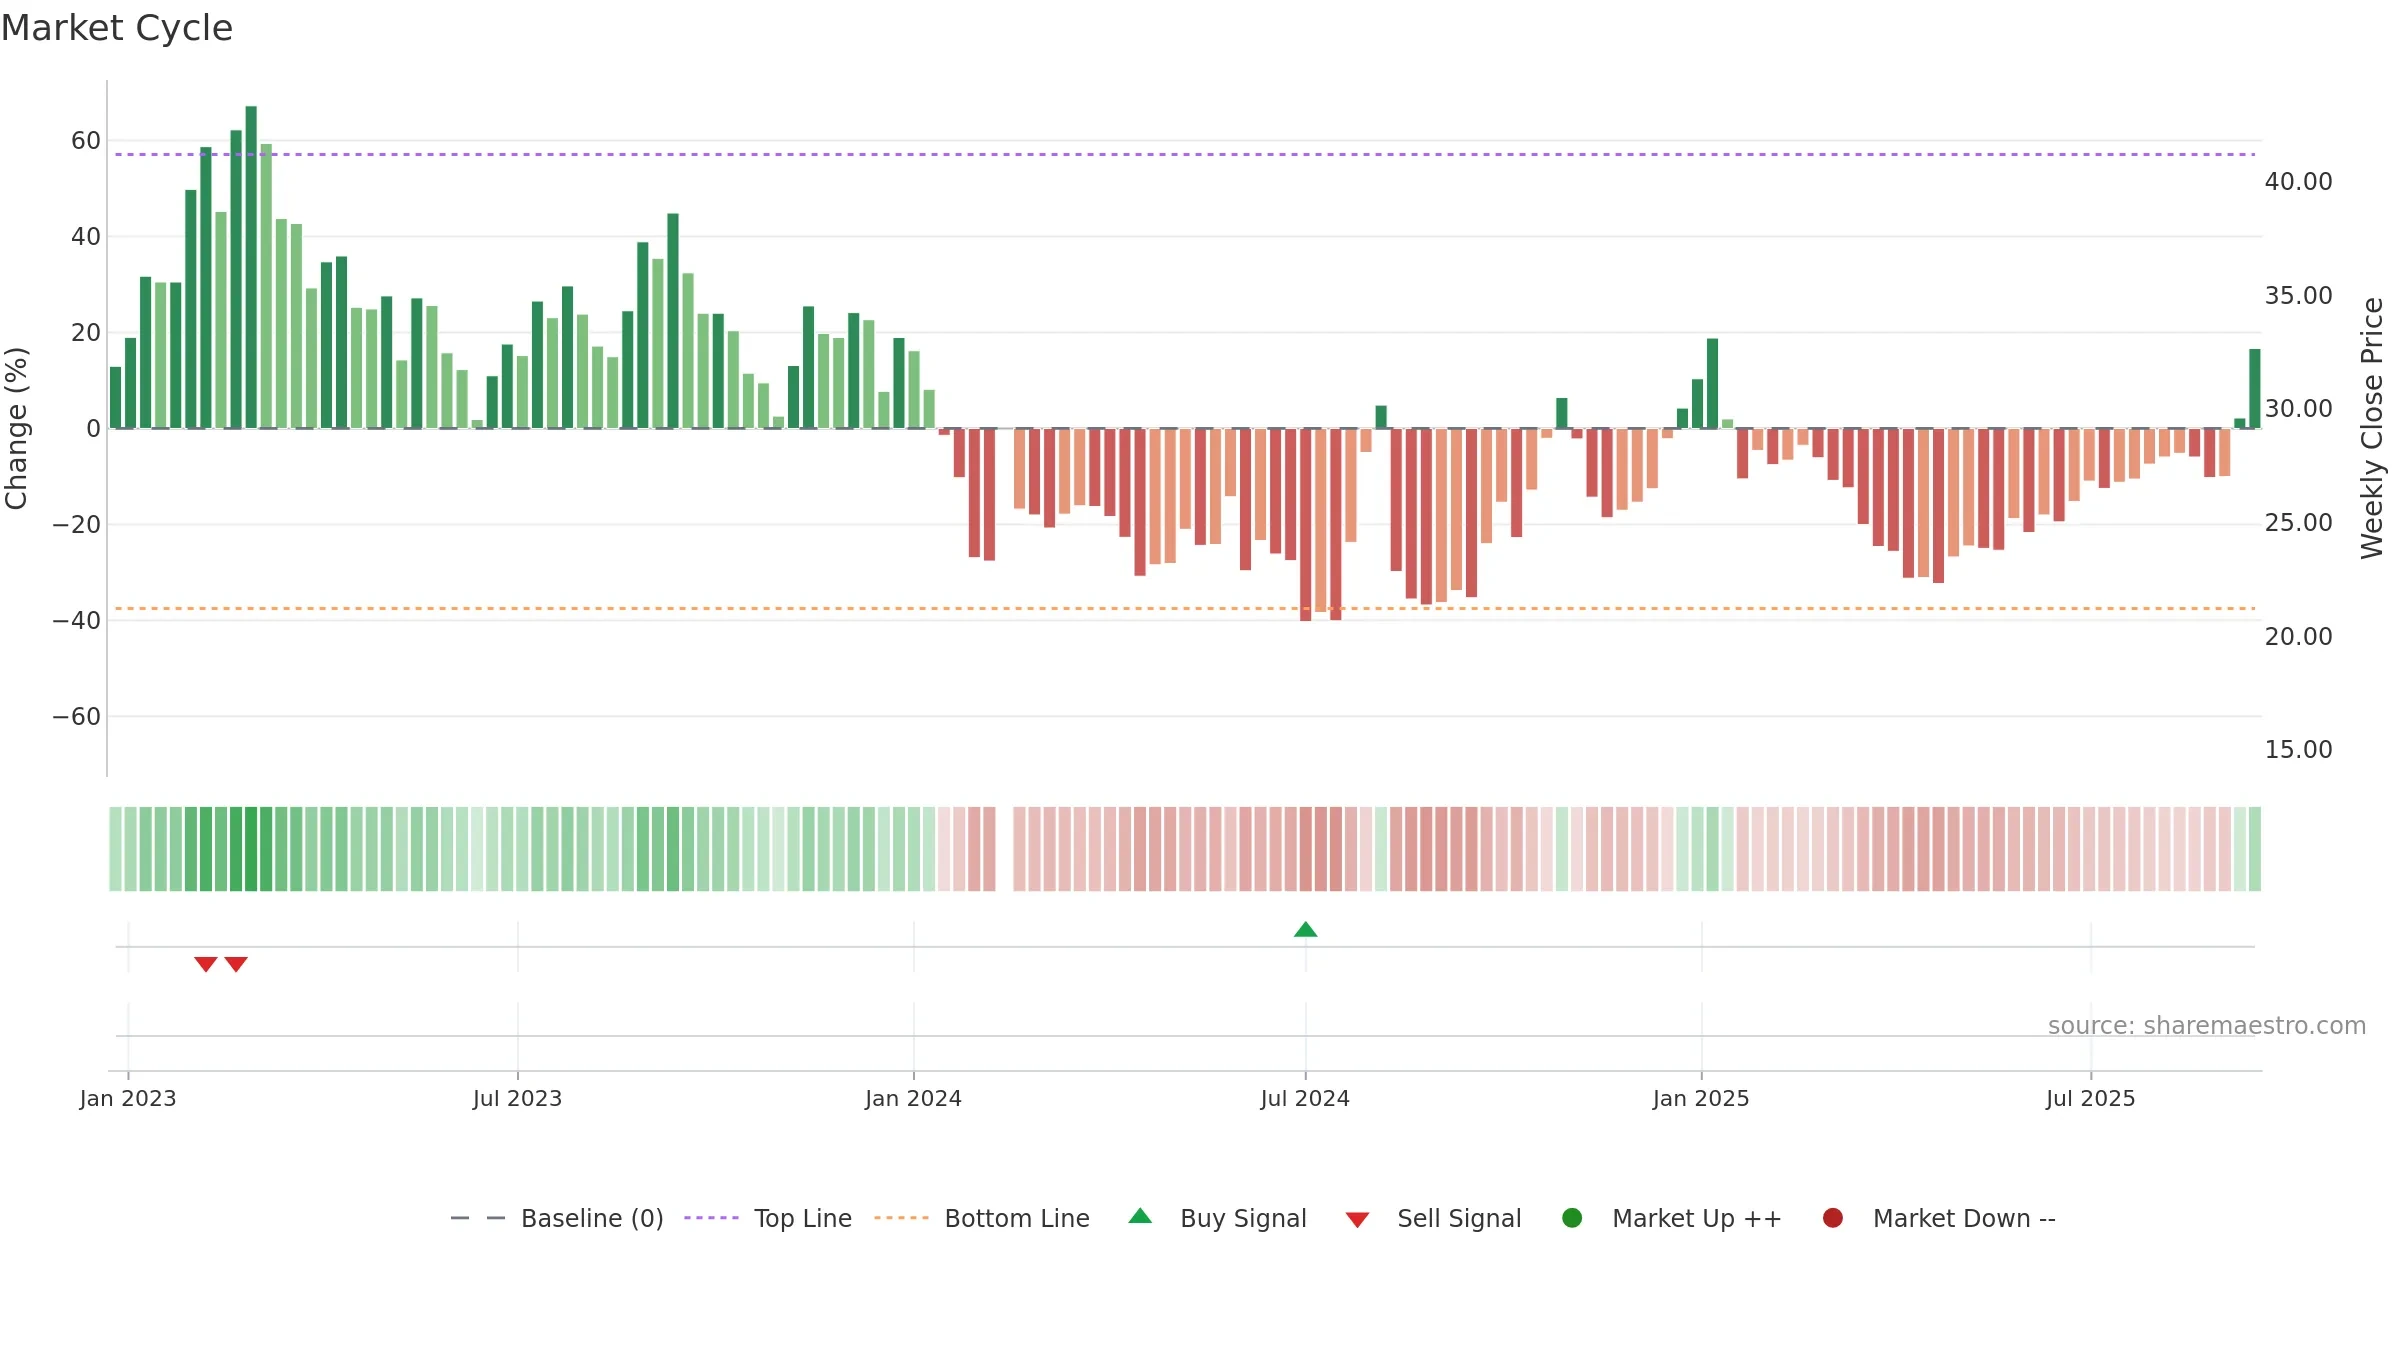
Task: Click the −60 tick on the Change axis
Action: (x=77, y=717)
